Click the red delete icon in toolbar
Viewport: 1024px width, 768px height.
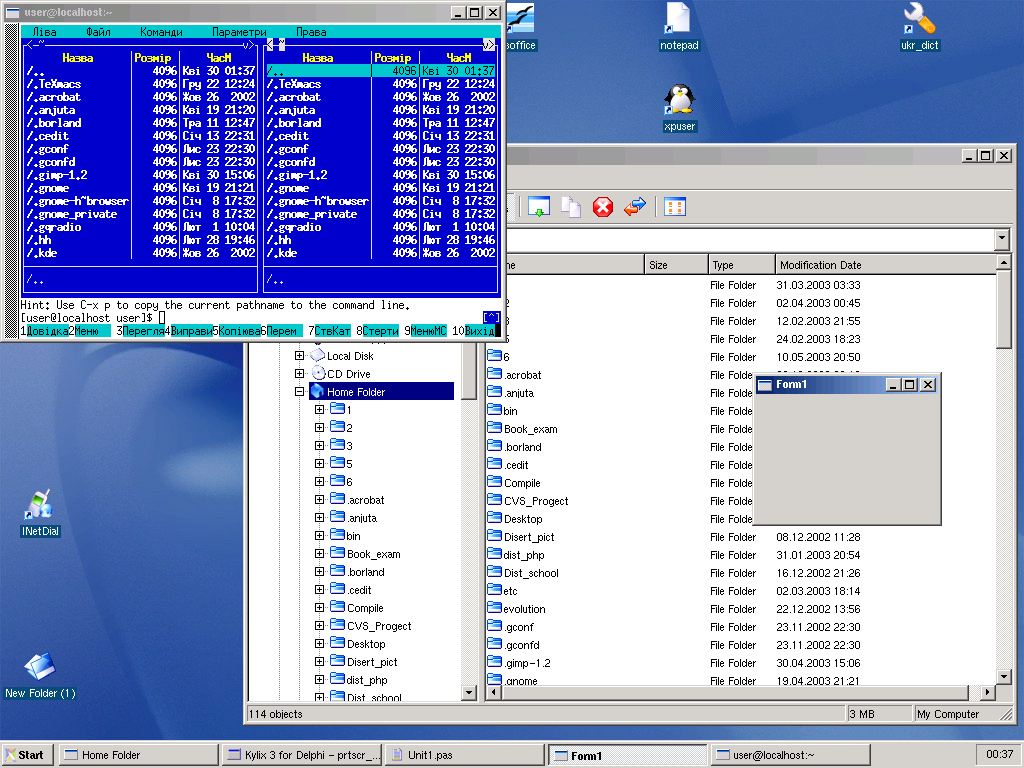coord(602,207)
